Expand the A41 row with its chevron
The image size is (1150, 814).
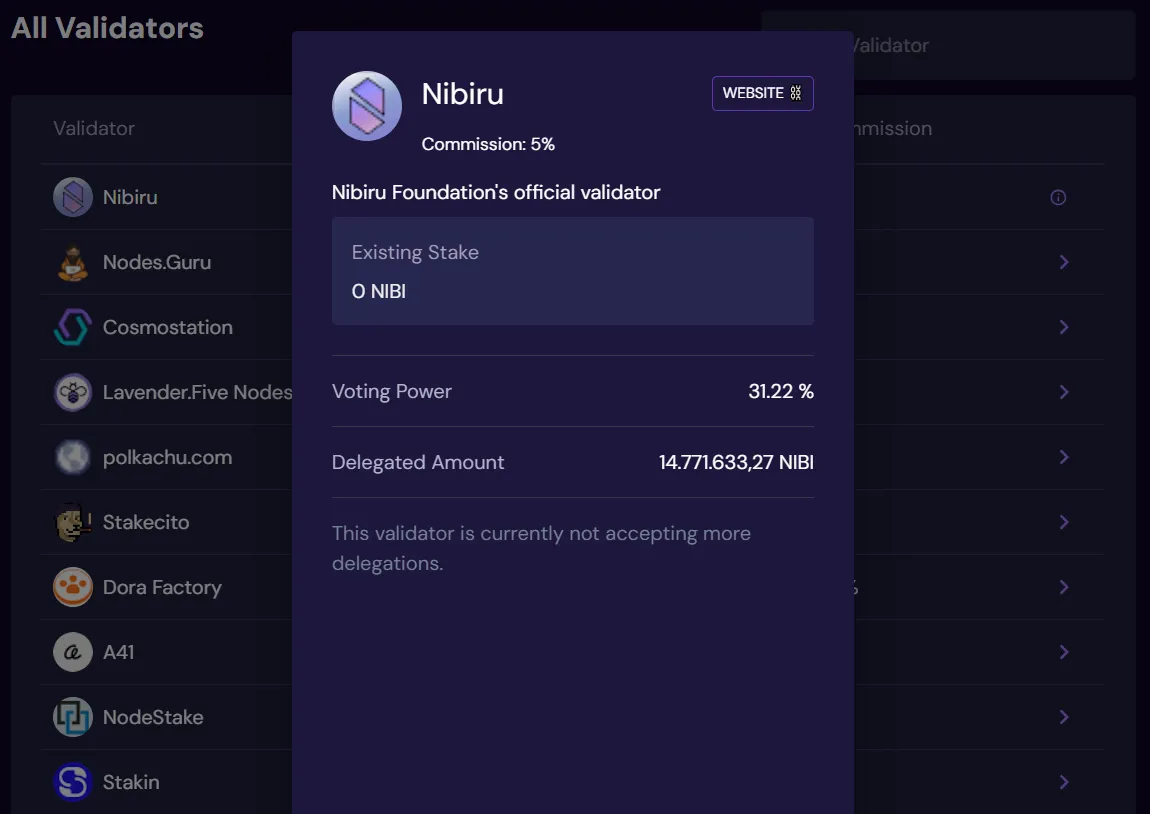1064,652
